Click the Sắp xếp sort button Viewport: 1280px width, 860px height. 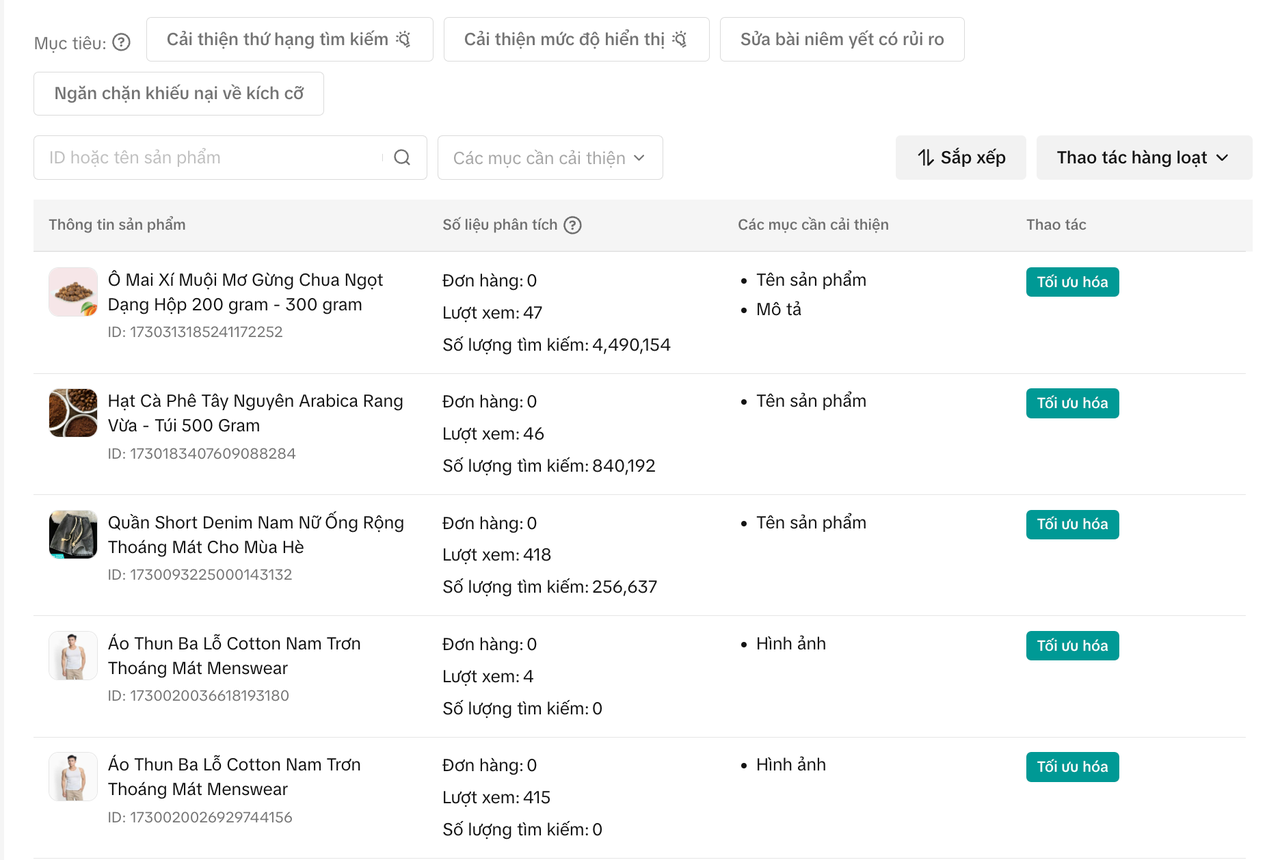pyautogui.click(x=960, y=158)
